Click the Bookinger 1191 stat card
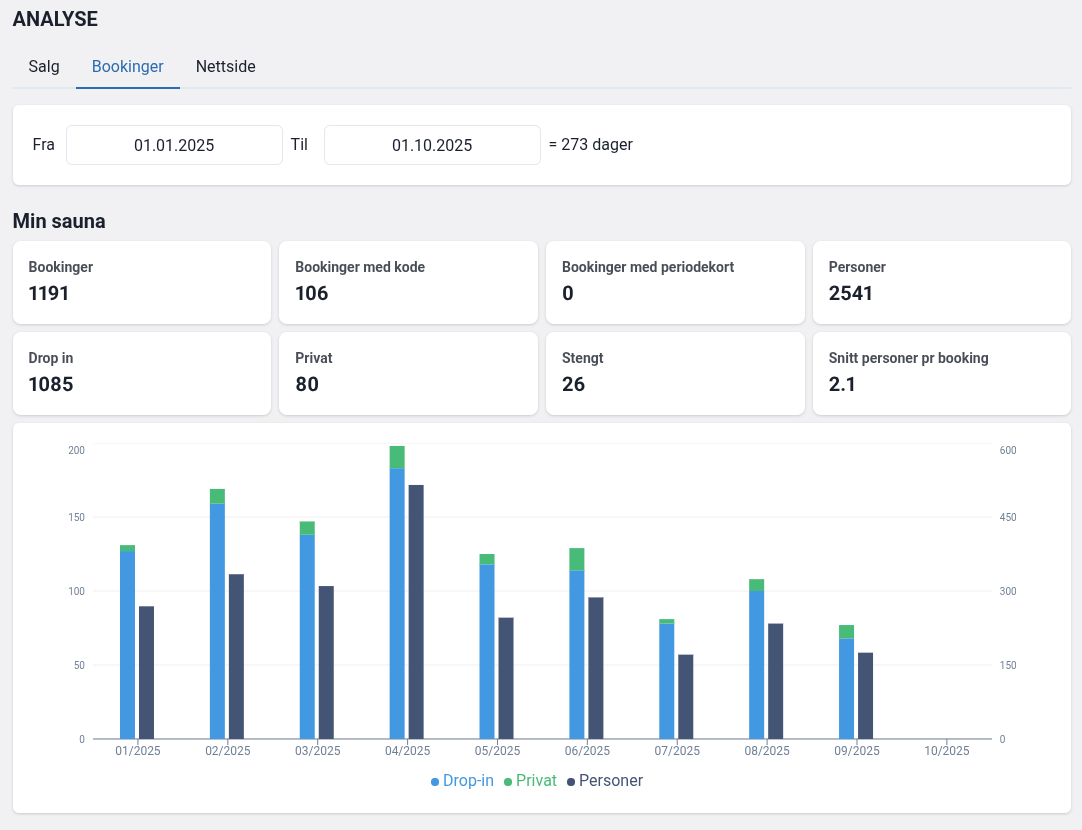 pos(141,282)
